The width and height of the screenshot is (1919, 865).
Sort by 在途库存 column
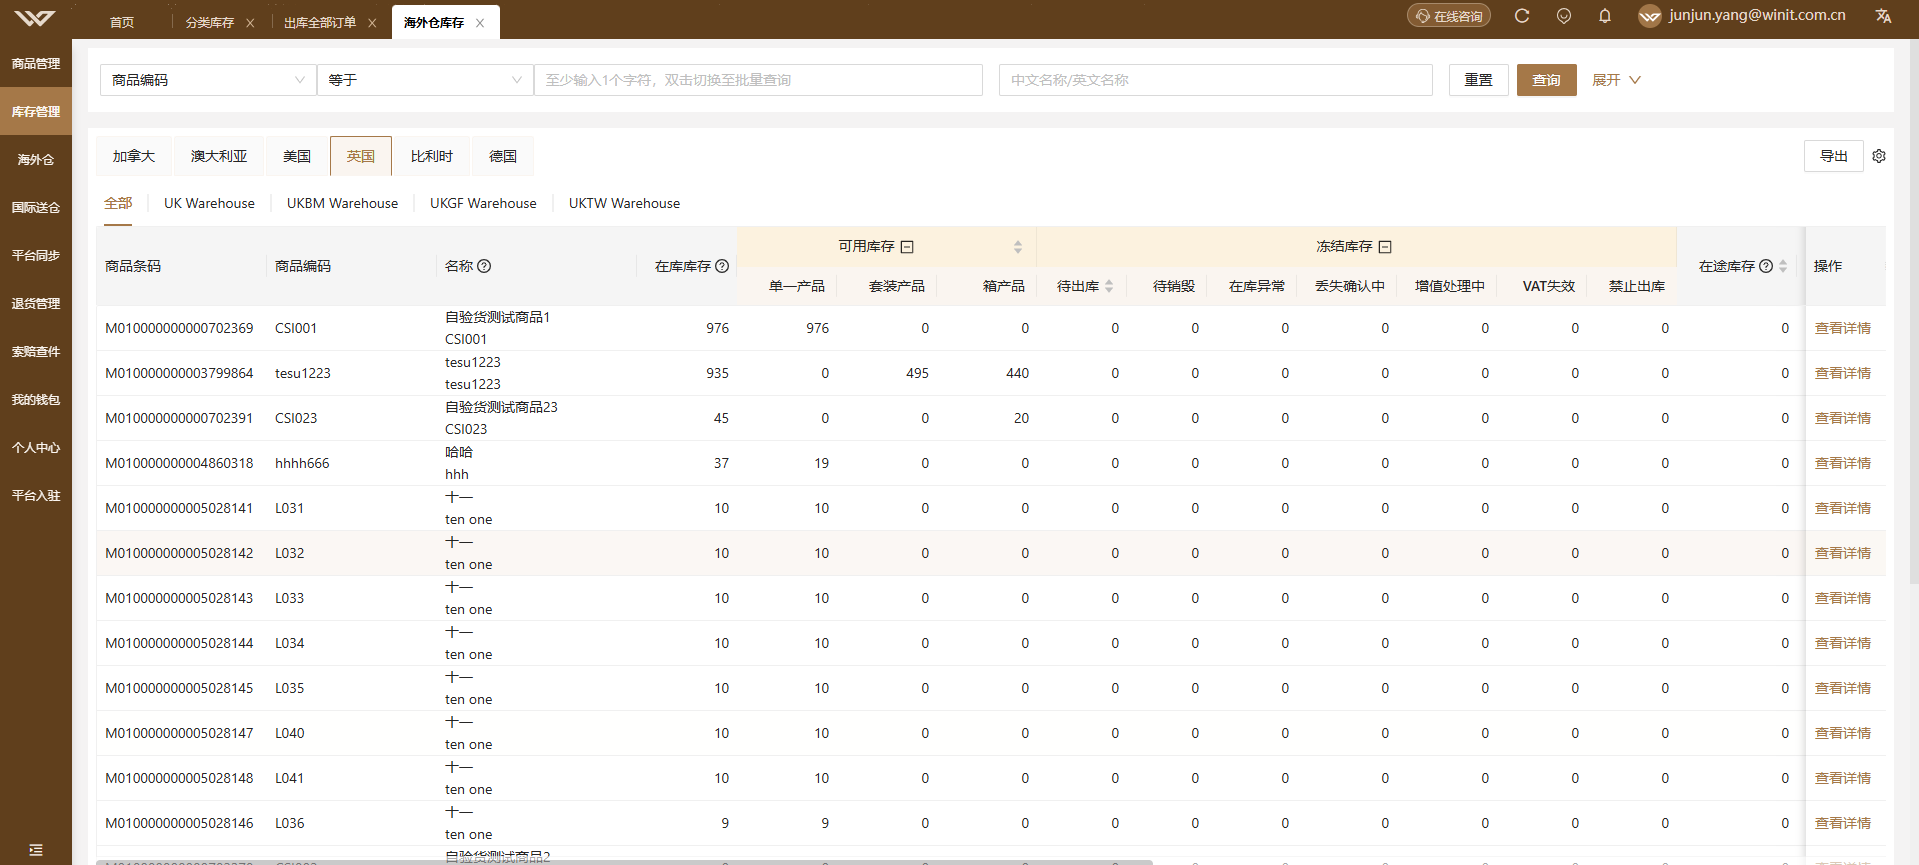click(1783, 266)
